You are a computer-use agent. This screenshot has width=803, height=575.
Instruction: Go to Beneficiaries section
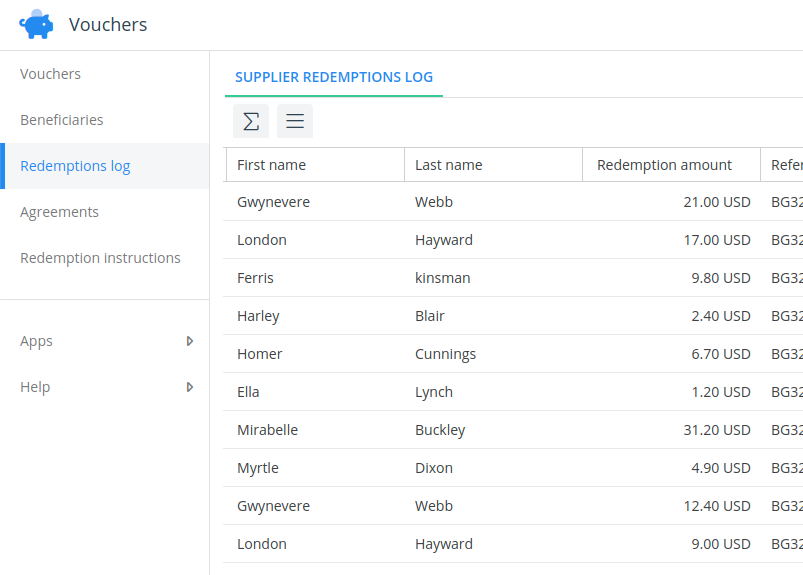(x=62, y=120)
